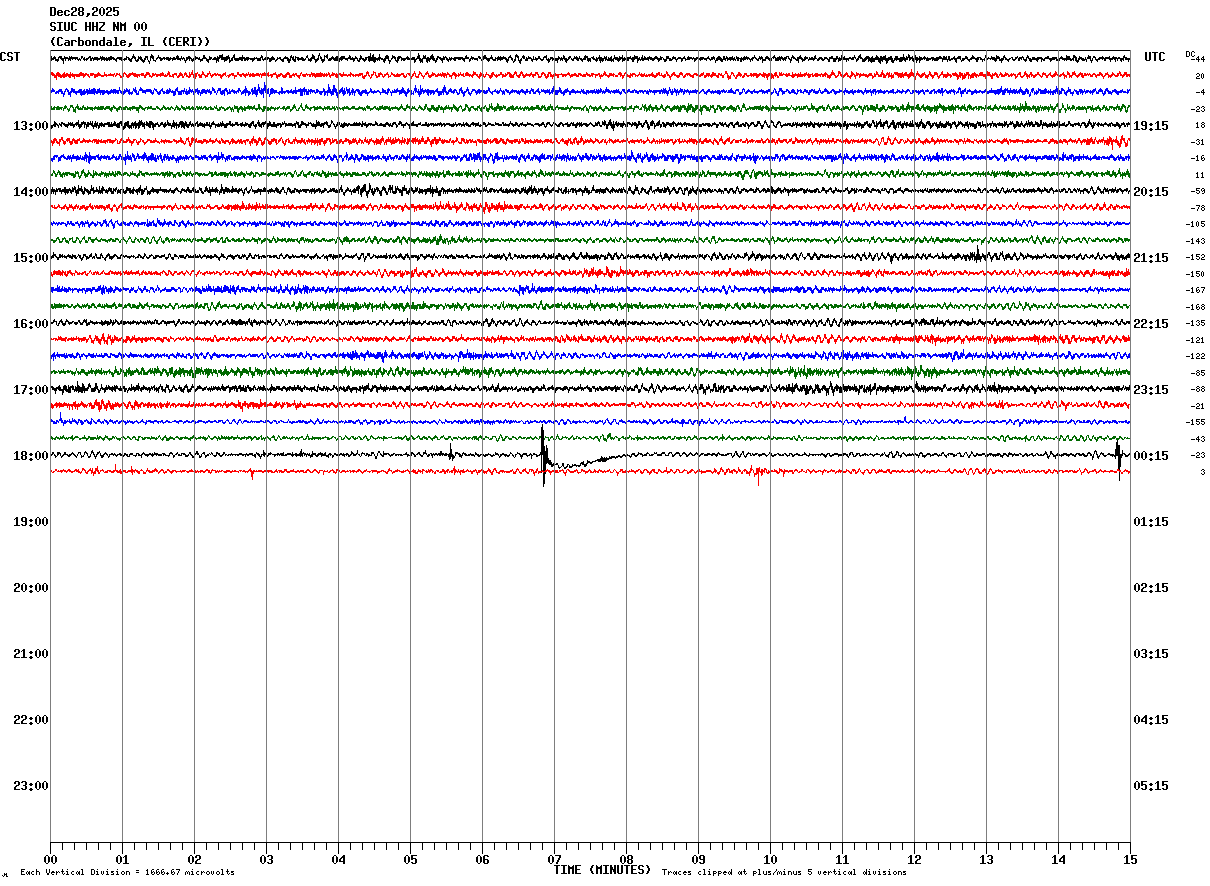This screenshot has height=886, width=1210.
Task: Click the "09" minute axis label
Action: pos(698,860)
